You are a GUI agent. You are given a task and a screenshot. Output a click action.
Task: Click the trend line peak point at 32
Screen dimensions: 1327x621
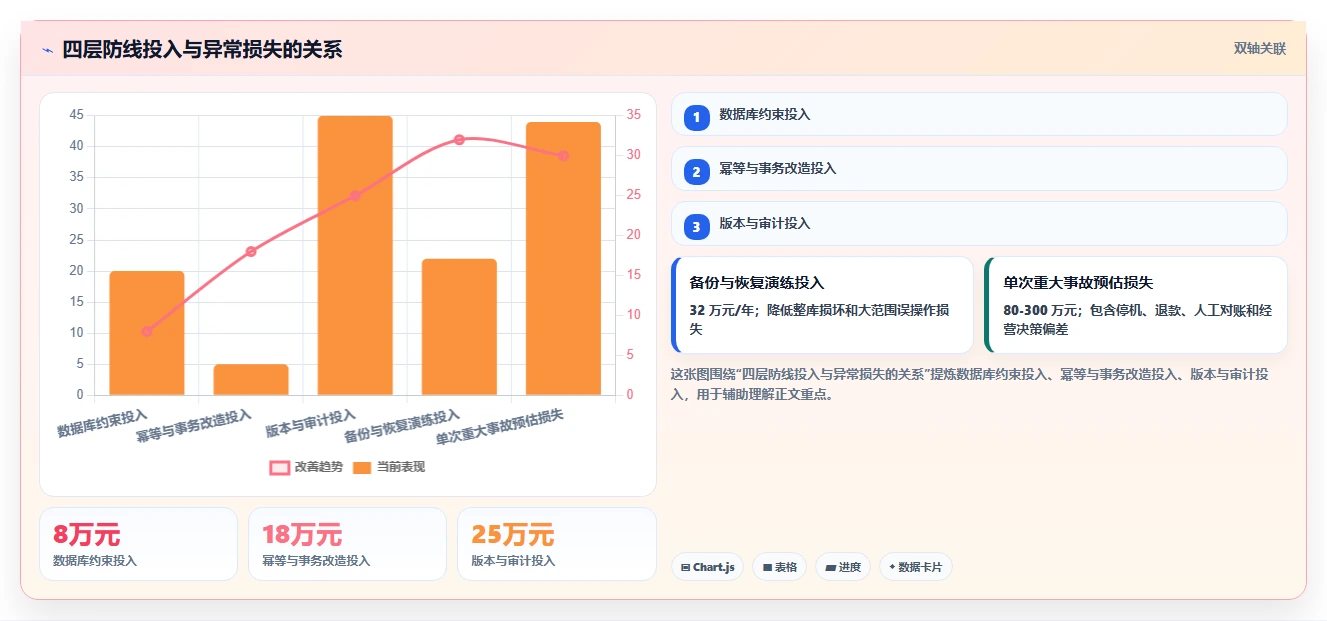[x=459, y=139]
